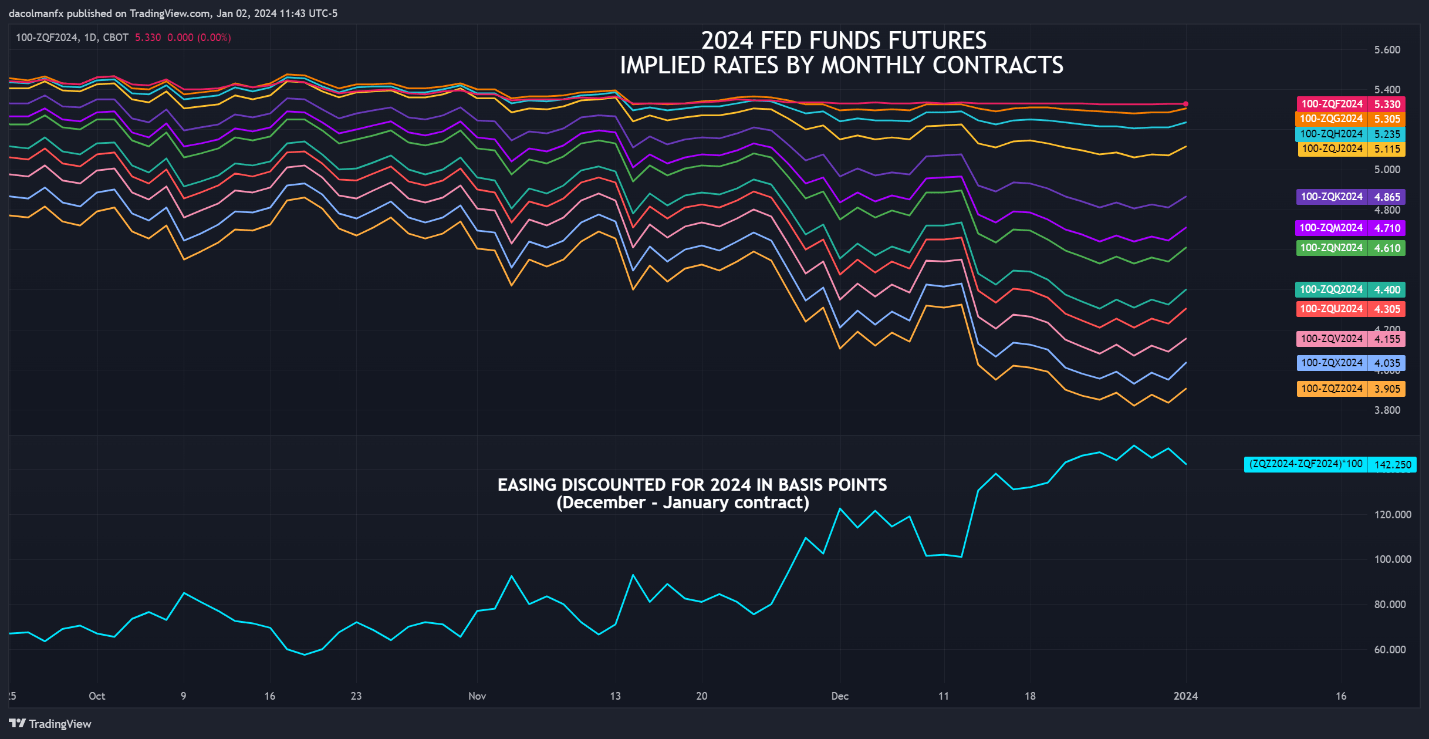This screenshot has width=1429, height=739.
Task: Click the Dec label on the time axis
Action: (x=839, y=695)
